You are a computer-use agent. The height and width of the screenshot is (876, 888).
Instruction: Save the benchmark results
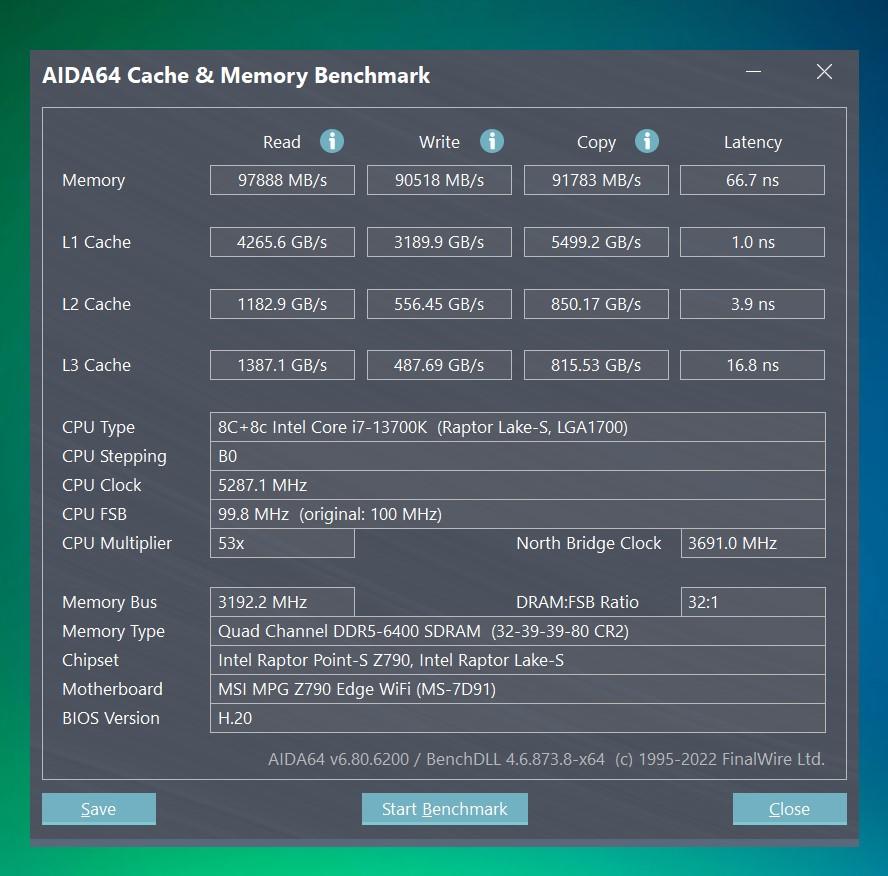(99, 809)
